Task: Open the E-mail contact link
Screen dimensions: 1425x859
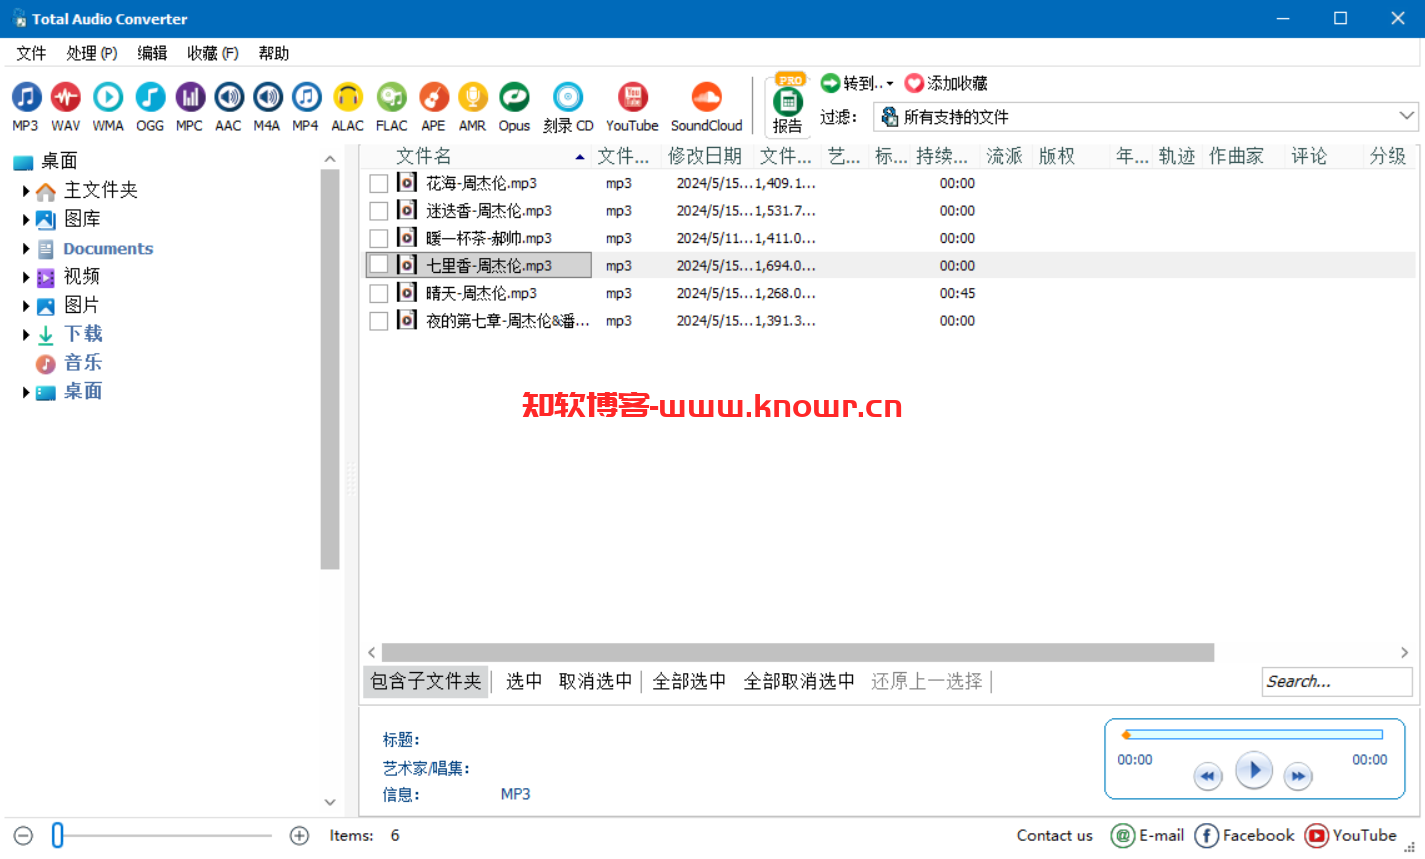Action: tap(1148, 835)
